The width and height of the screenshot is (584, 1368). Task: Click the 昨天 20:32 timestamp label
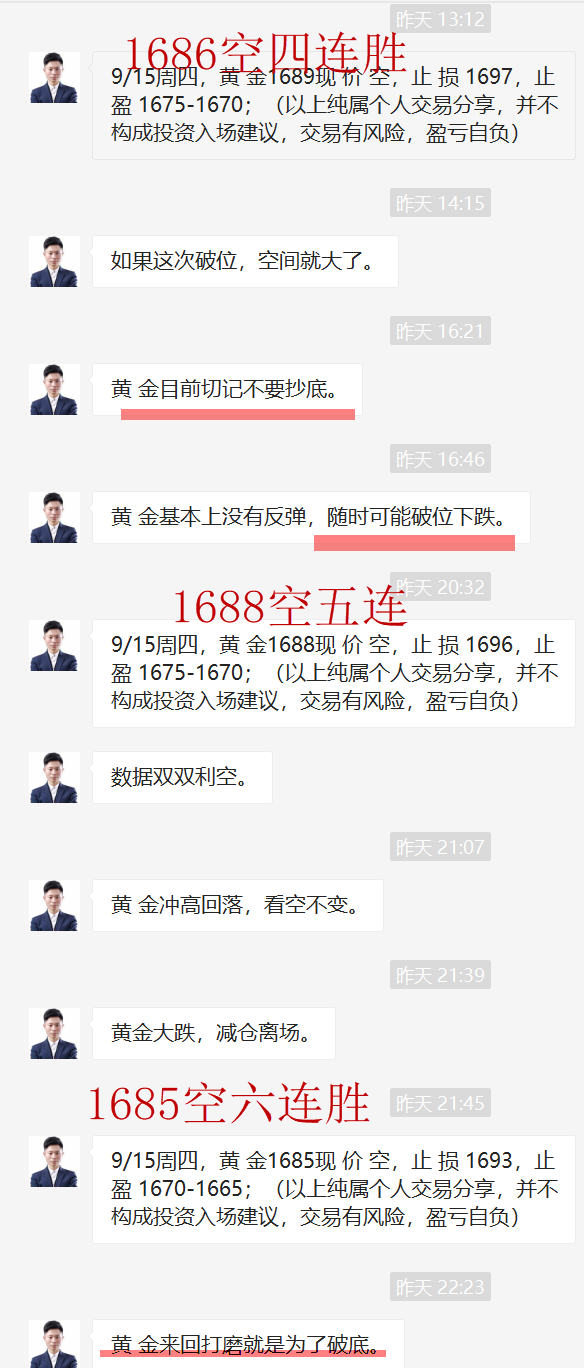click(440, 587)
